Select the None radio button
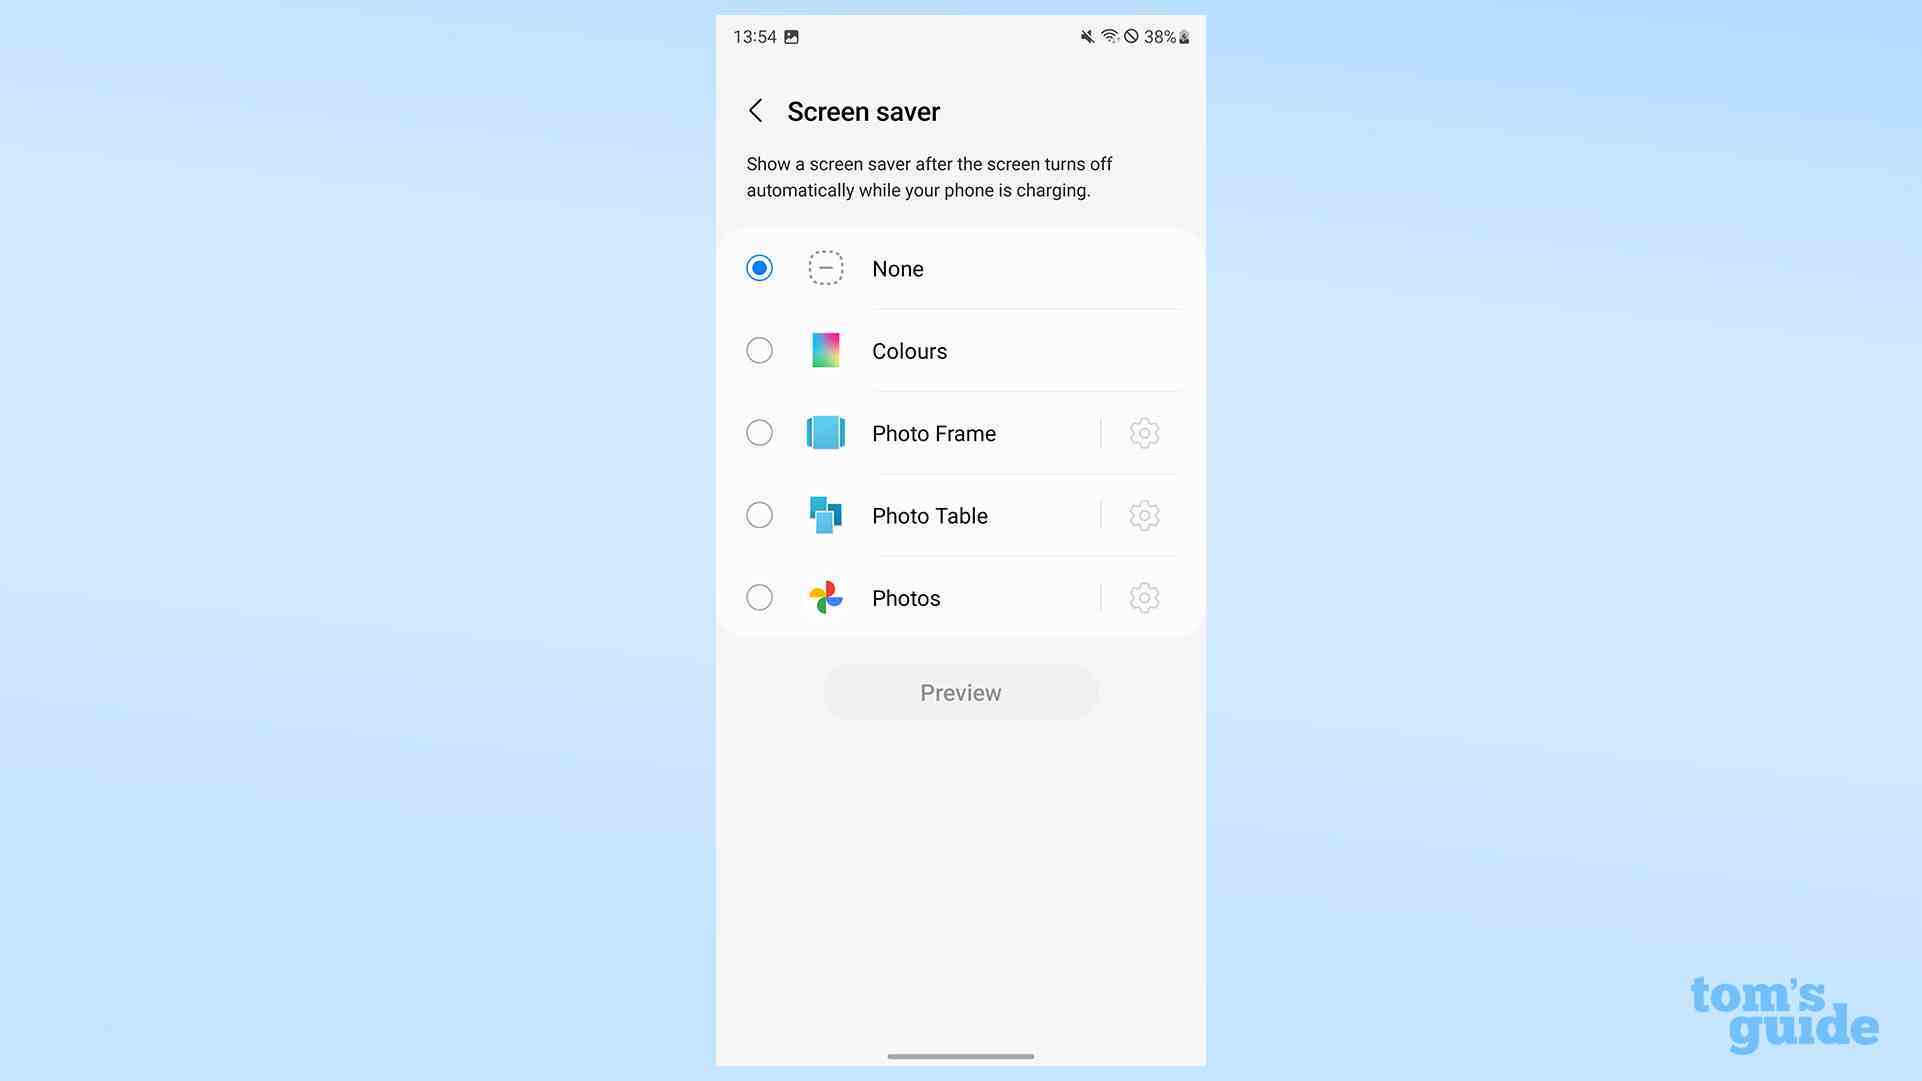The width and height of the screenshot is (1922, 1081). 759,268
